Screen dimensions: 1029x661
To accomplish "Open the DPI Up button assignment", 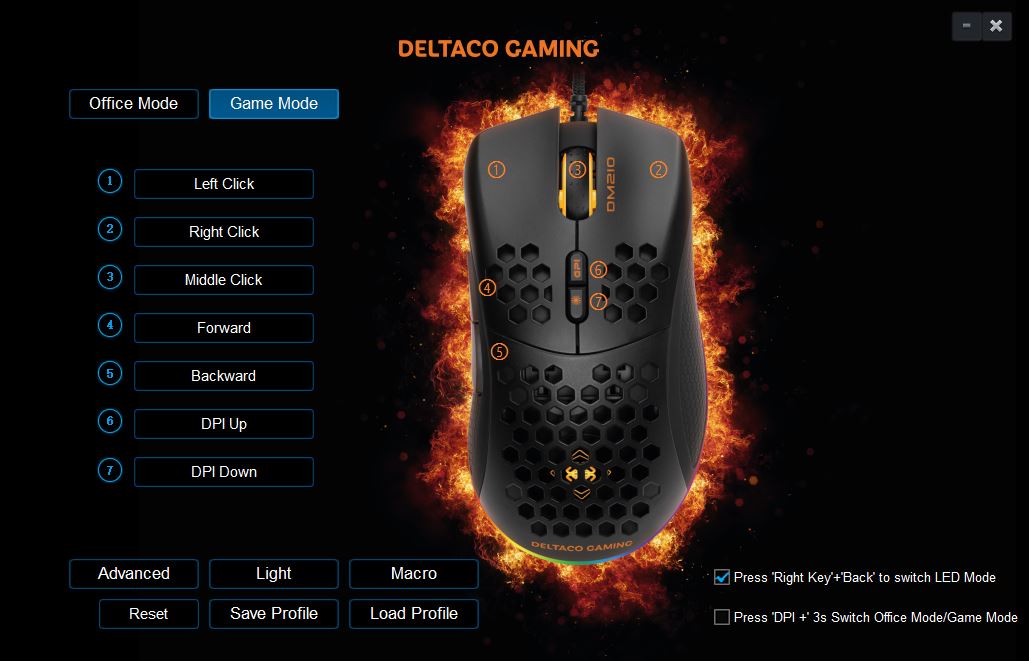I will coord(224,424).
